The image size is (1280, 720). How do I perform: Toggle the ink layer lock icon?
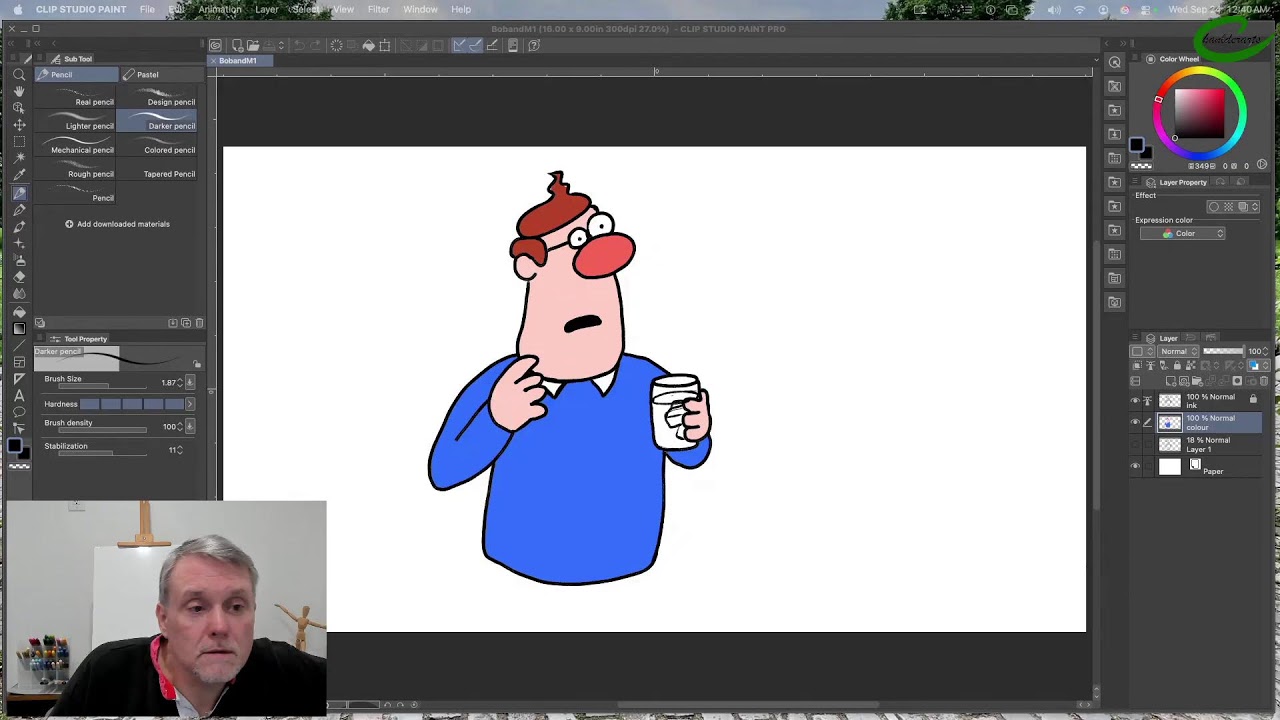tap(1253, 399)
